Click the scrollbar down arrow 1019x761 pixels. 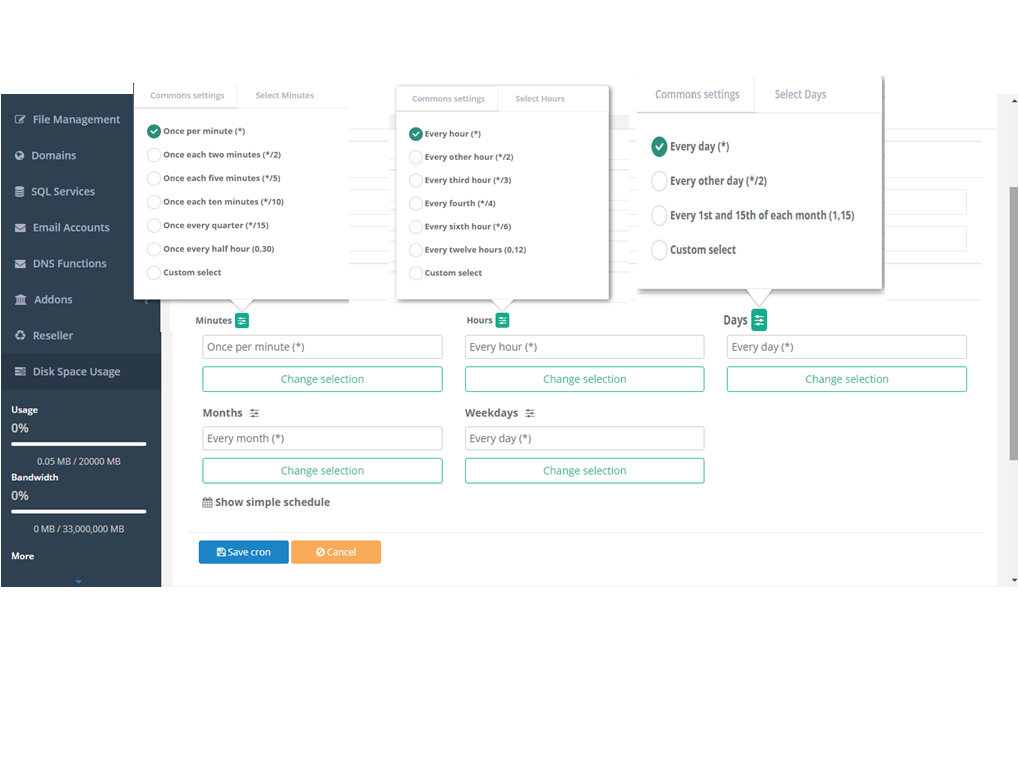(x=1014, y=580)
